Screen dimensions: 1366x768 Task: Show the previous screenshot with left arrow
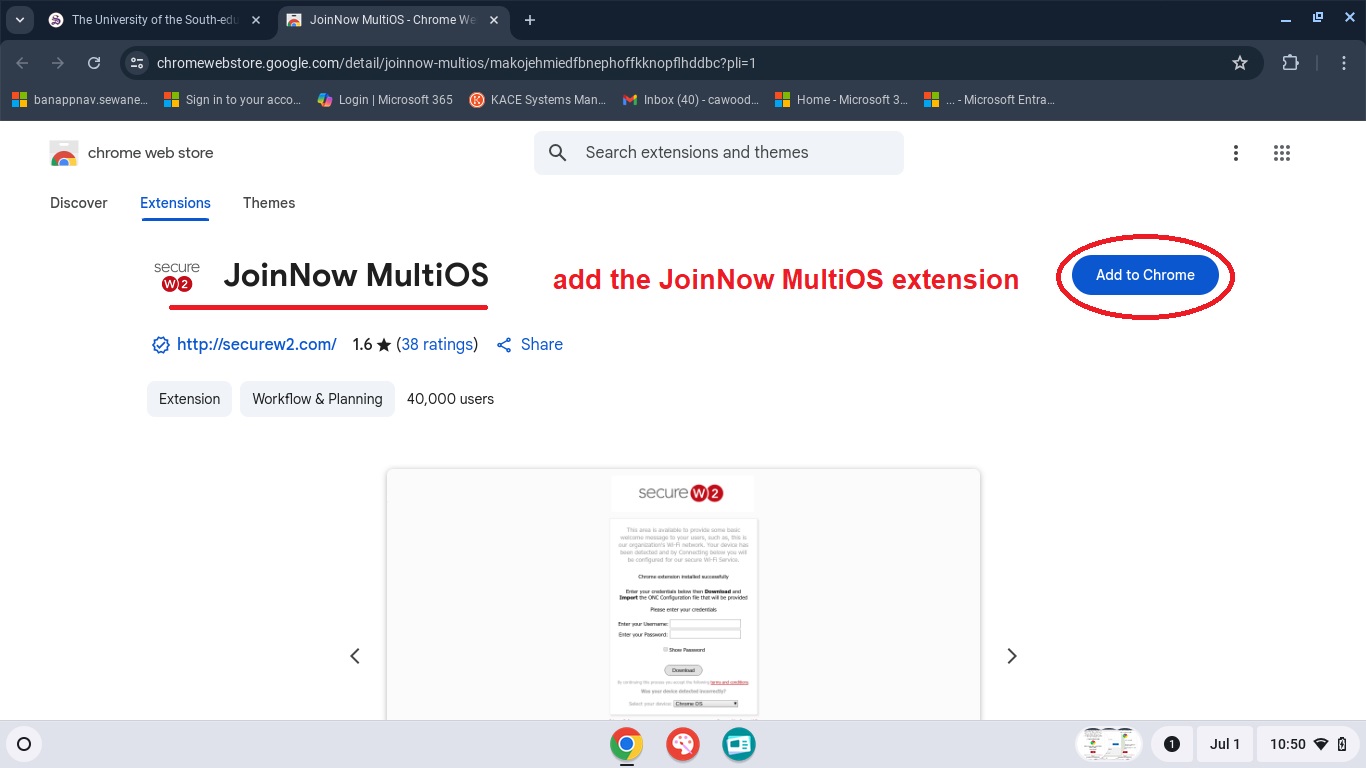(355, 656)
